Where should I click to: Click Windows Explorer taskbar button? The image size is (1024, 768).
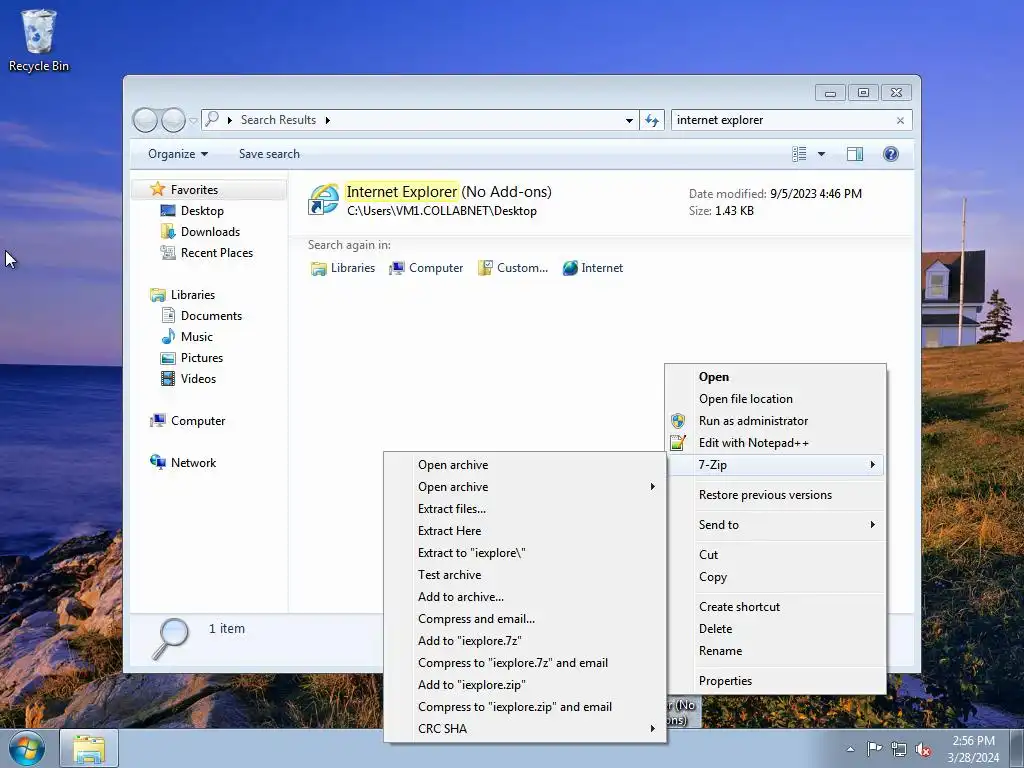[89, 749]
